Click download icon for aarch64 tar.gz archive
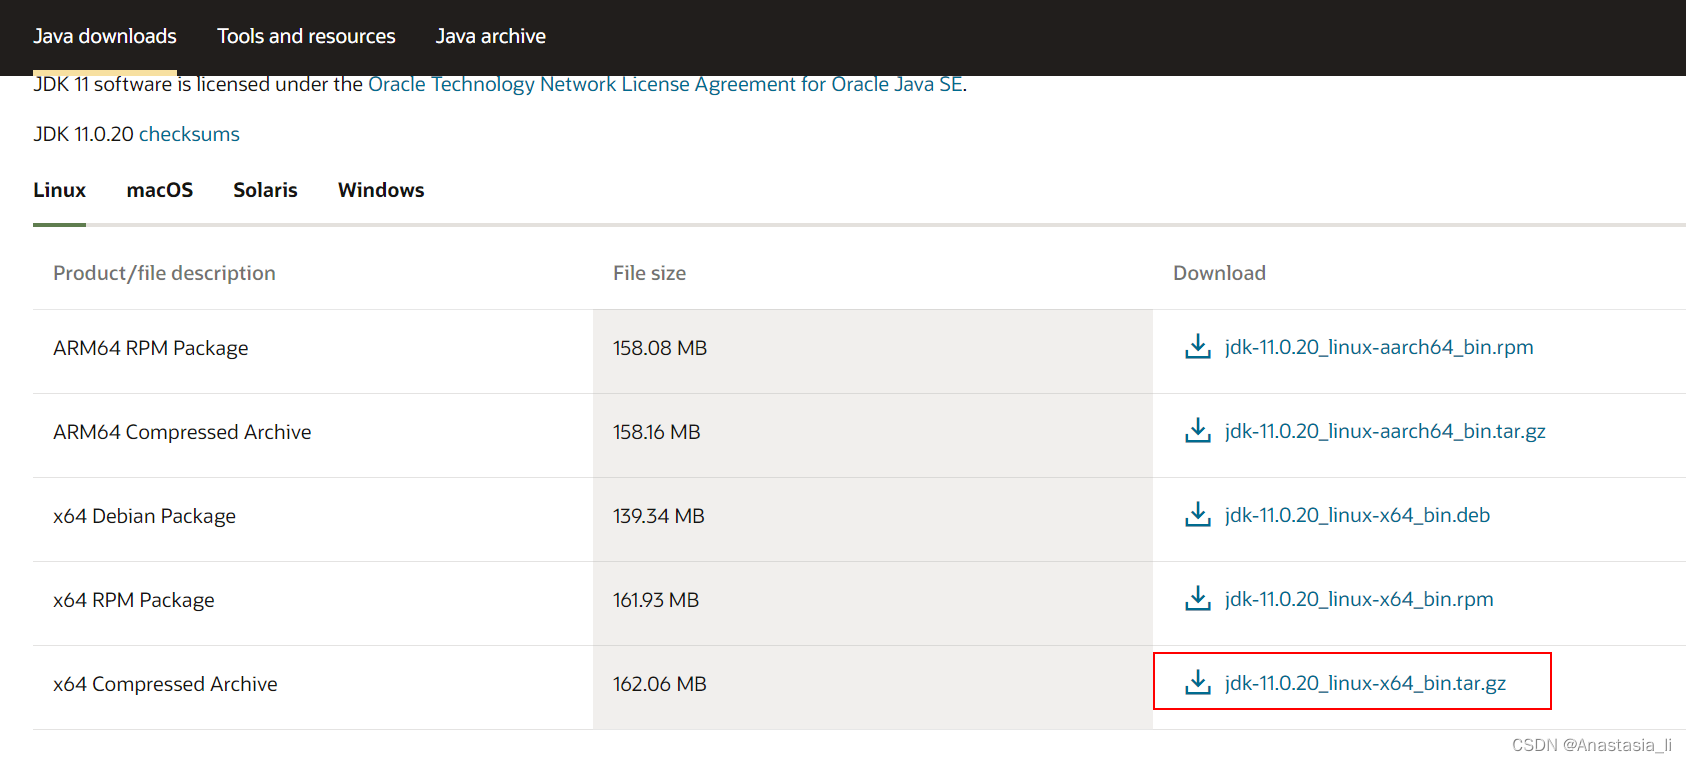The width and height of the screenshot is (1686, 763). point(1197,431)
